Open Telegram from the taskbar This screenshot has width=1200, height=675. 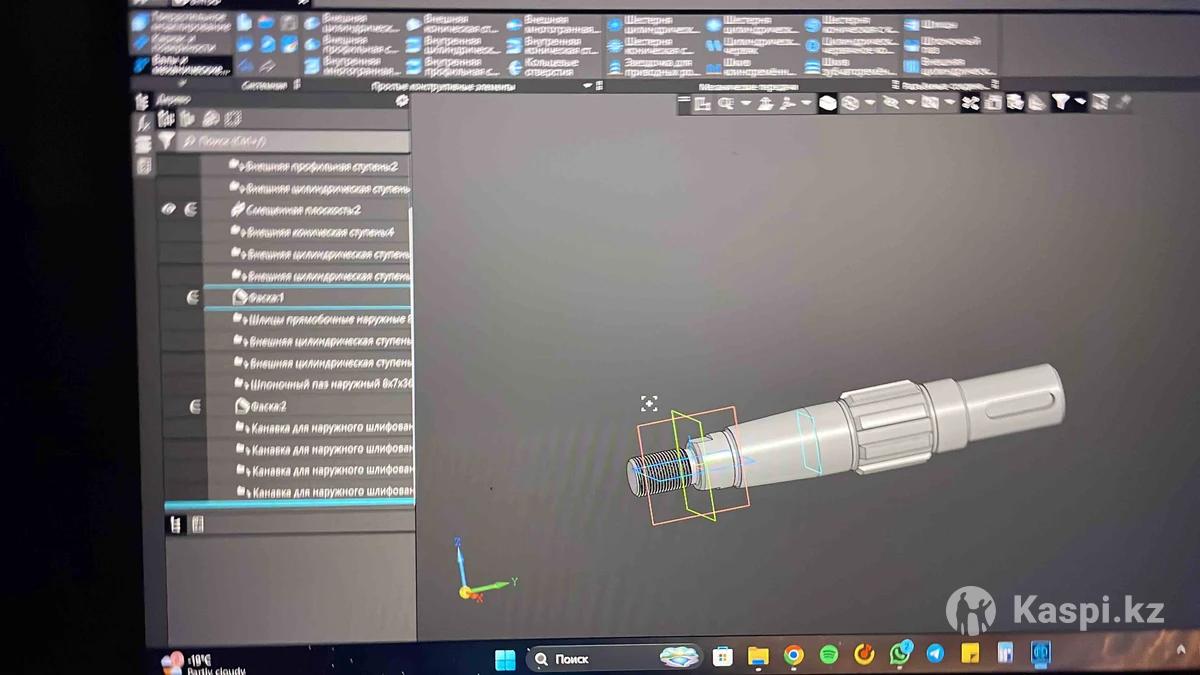click(934, 654)
